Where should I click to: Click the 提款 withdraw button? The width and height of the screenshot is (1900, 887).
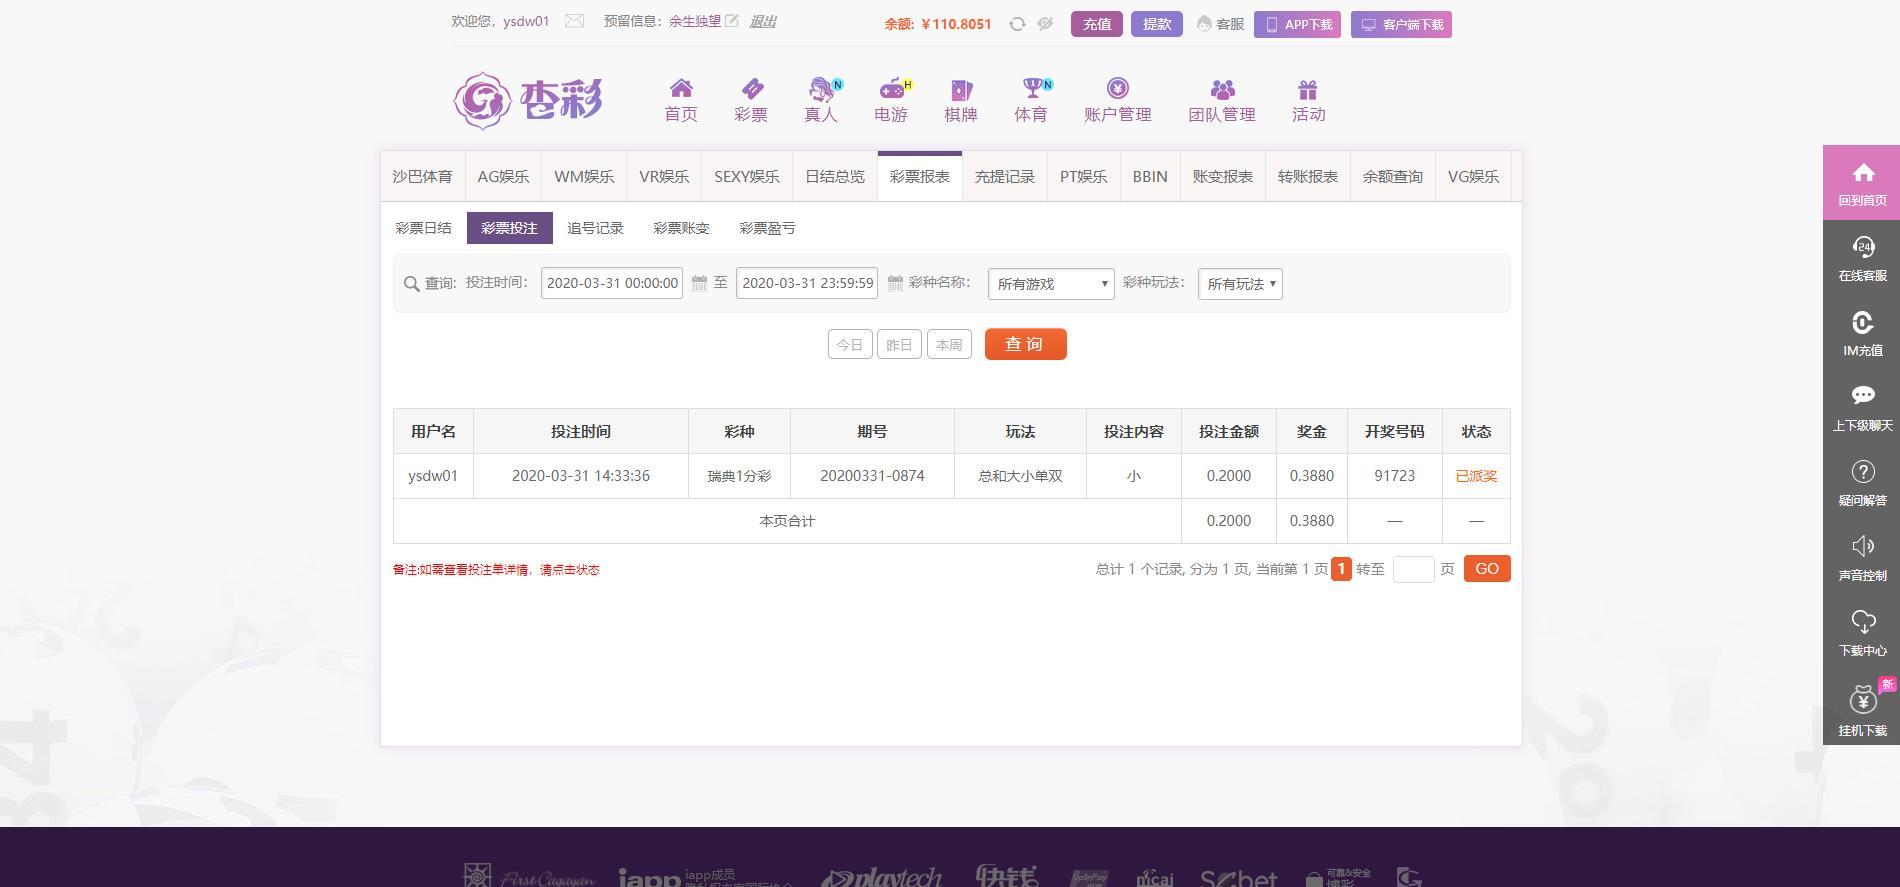pos(1157,24)
